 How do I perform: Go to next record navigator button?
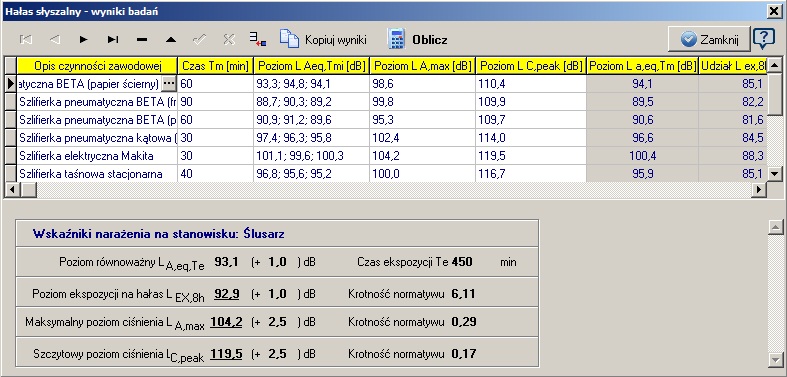click(x=84, y=40)
